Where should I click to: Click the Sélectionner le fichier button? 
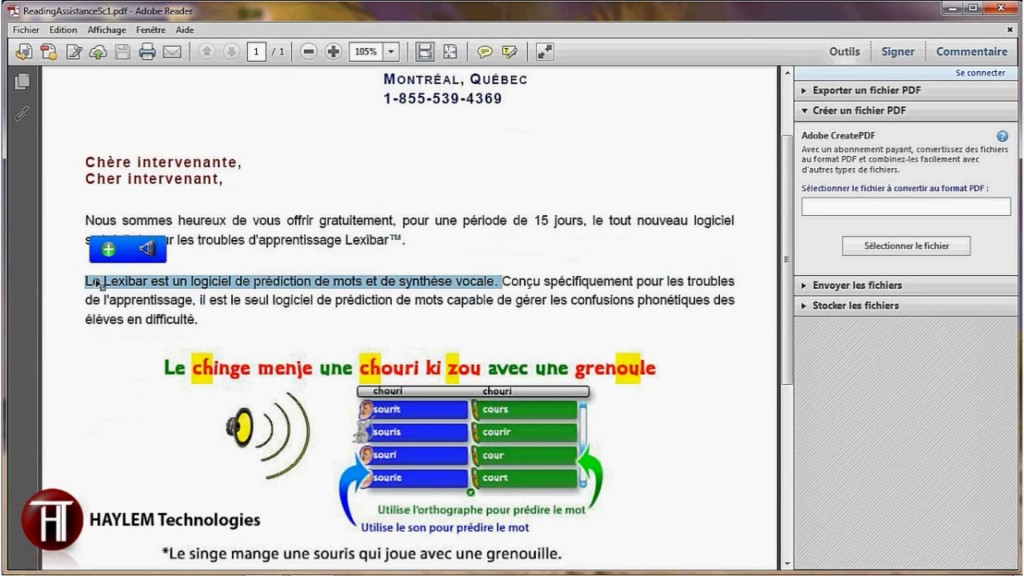tap(906, 246)
